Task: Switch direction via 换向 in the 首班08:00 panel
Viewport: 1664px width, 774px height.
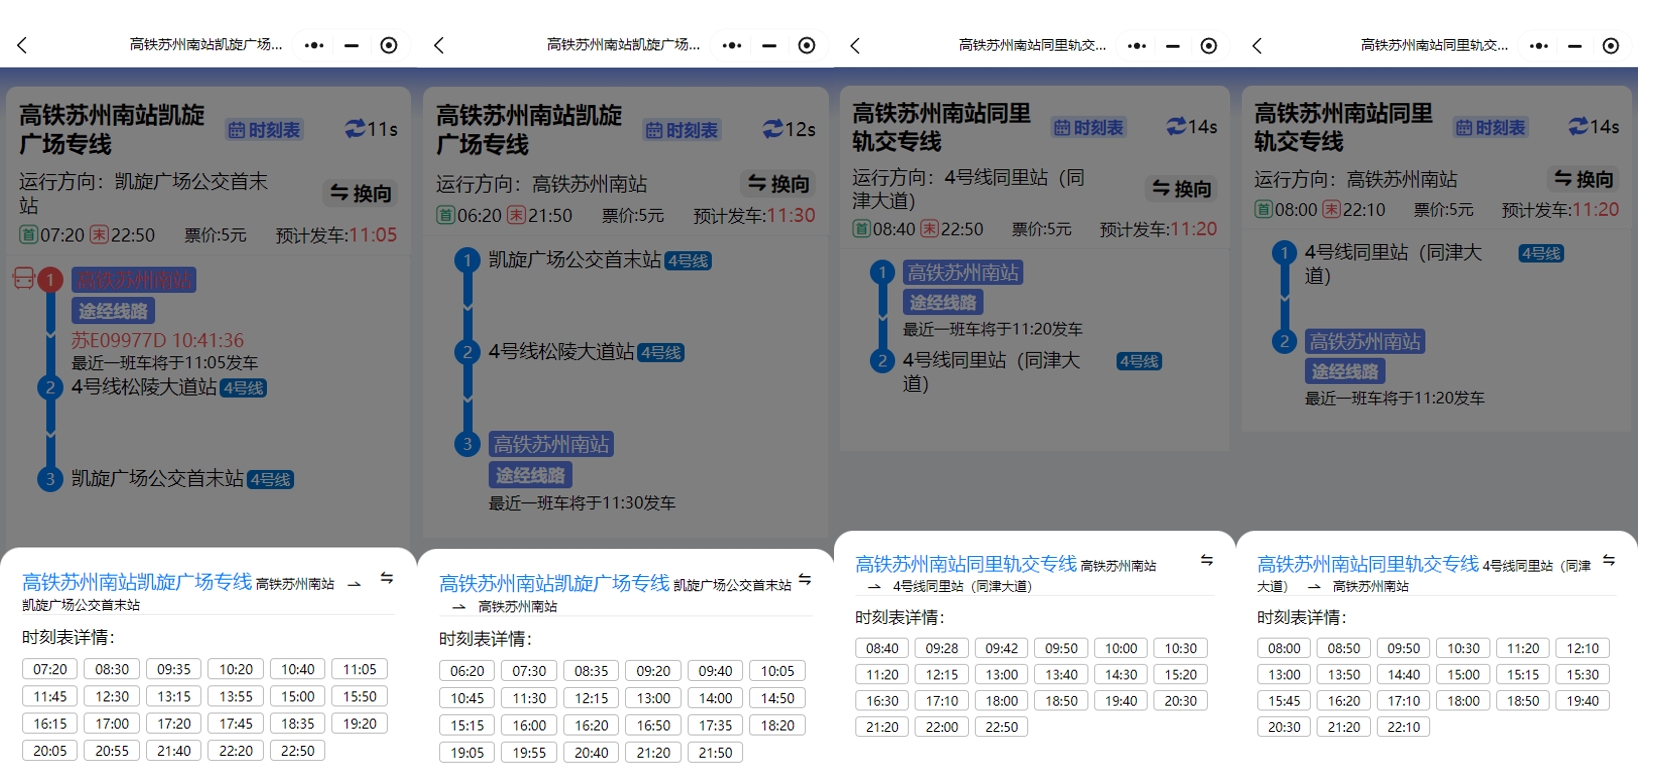Action: point(1584,178)
